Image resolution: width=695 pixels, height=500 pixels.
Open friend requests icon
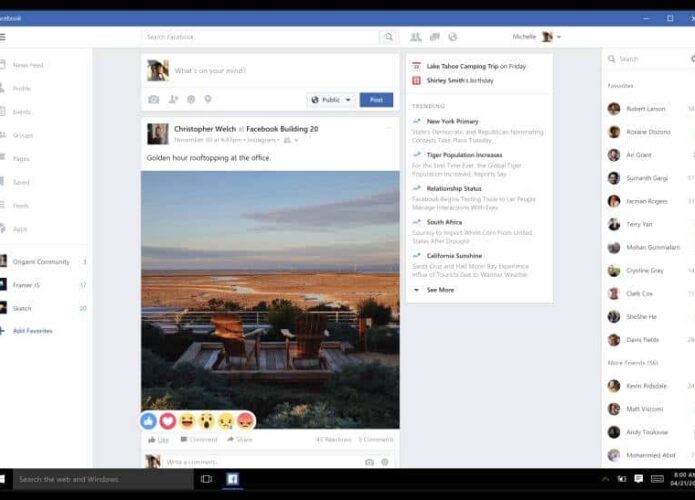(x=415, y=37)
